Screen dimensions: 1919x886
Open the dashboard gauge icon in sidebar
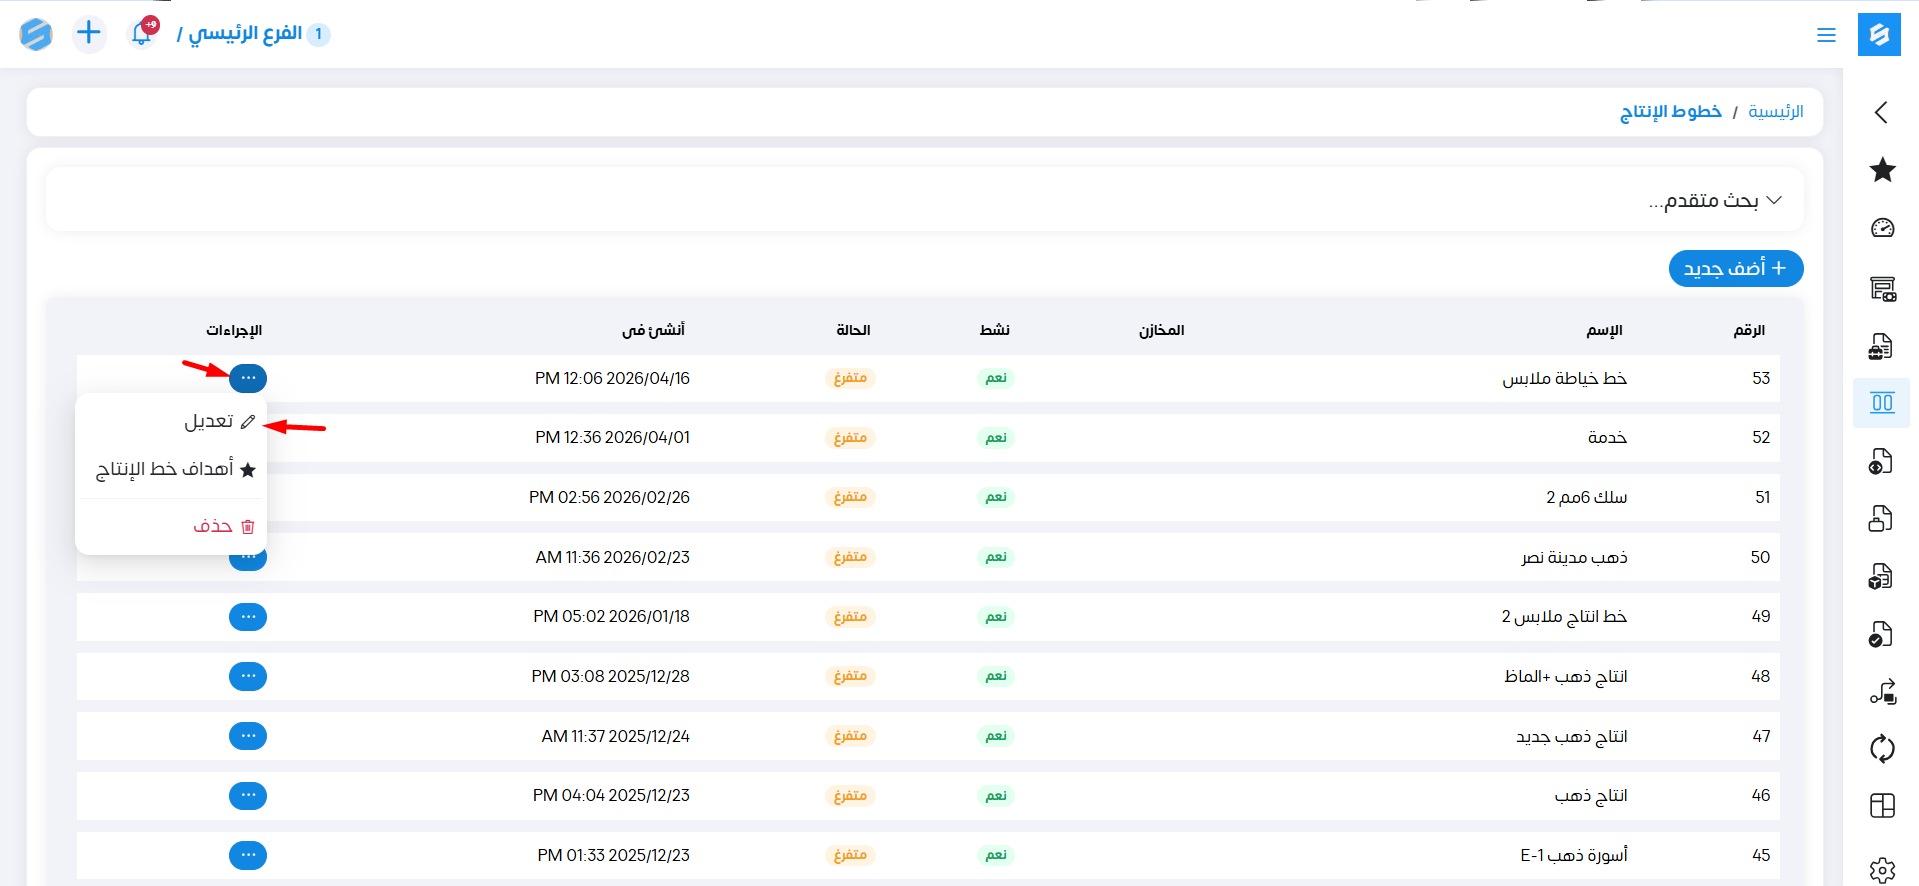click(1882, 228)
